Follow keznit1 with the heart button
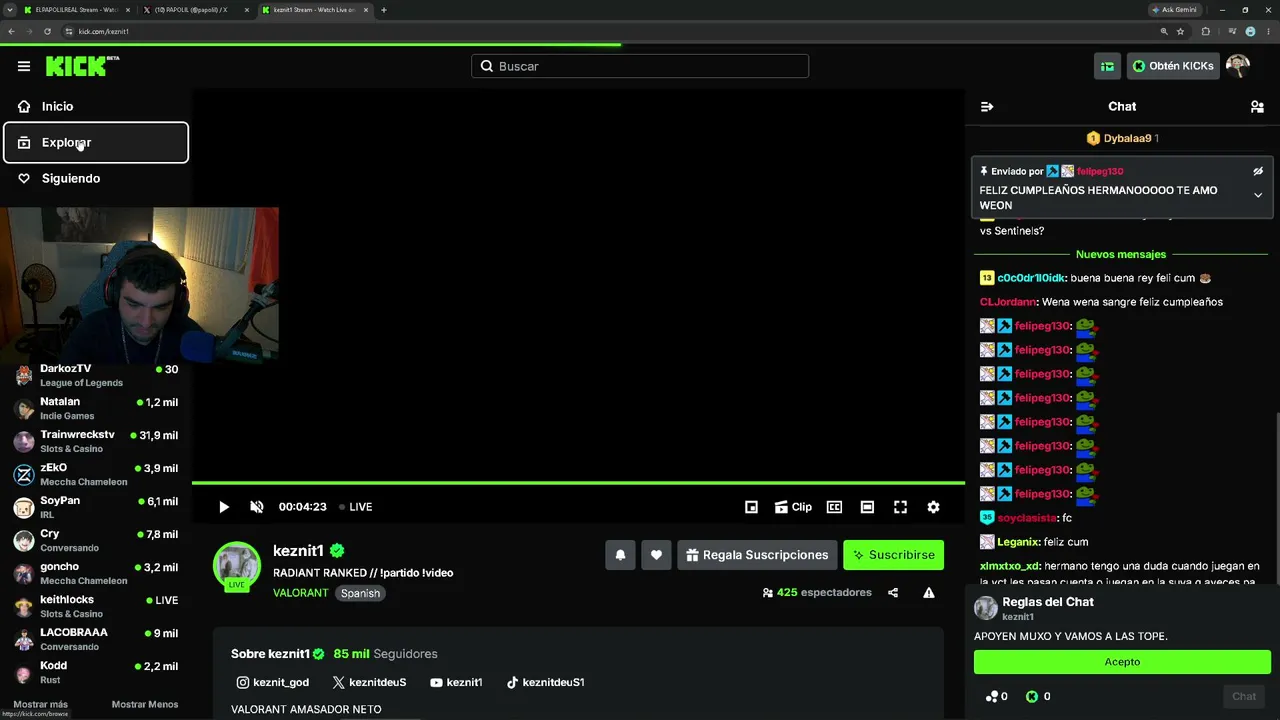 pos(656,555)
